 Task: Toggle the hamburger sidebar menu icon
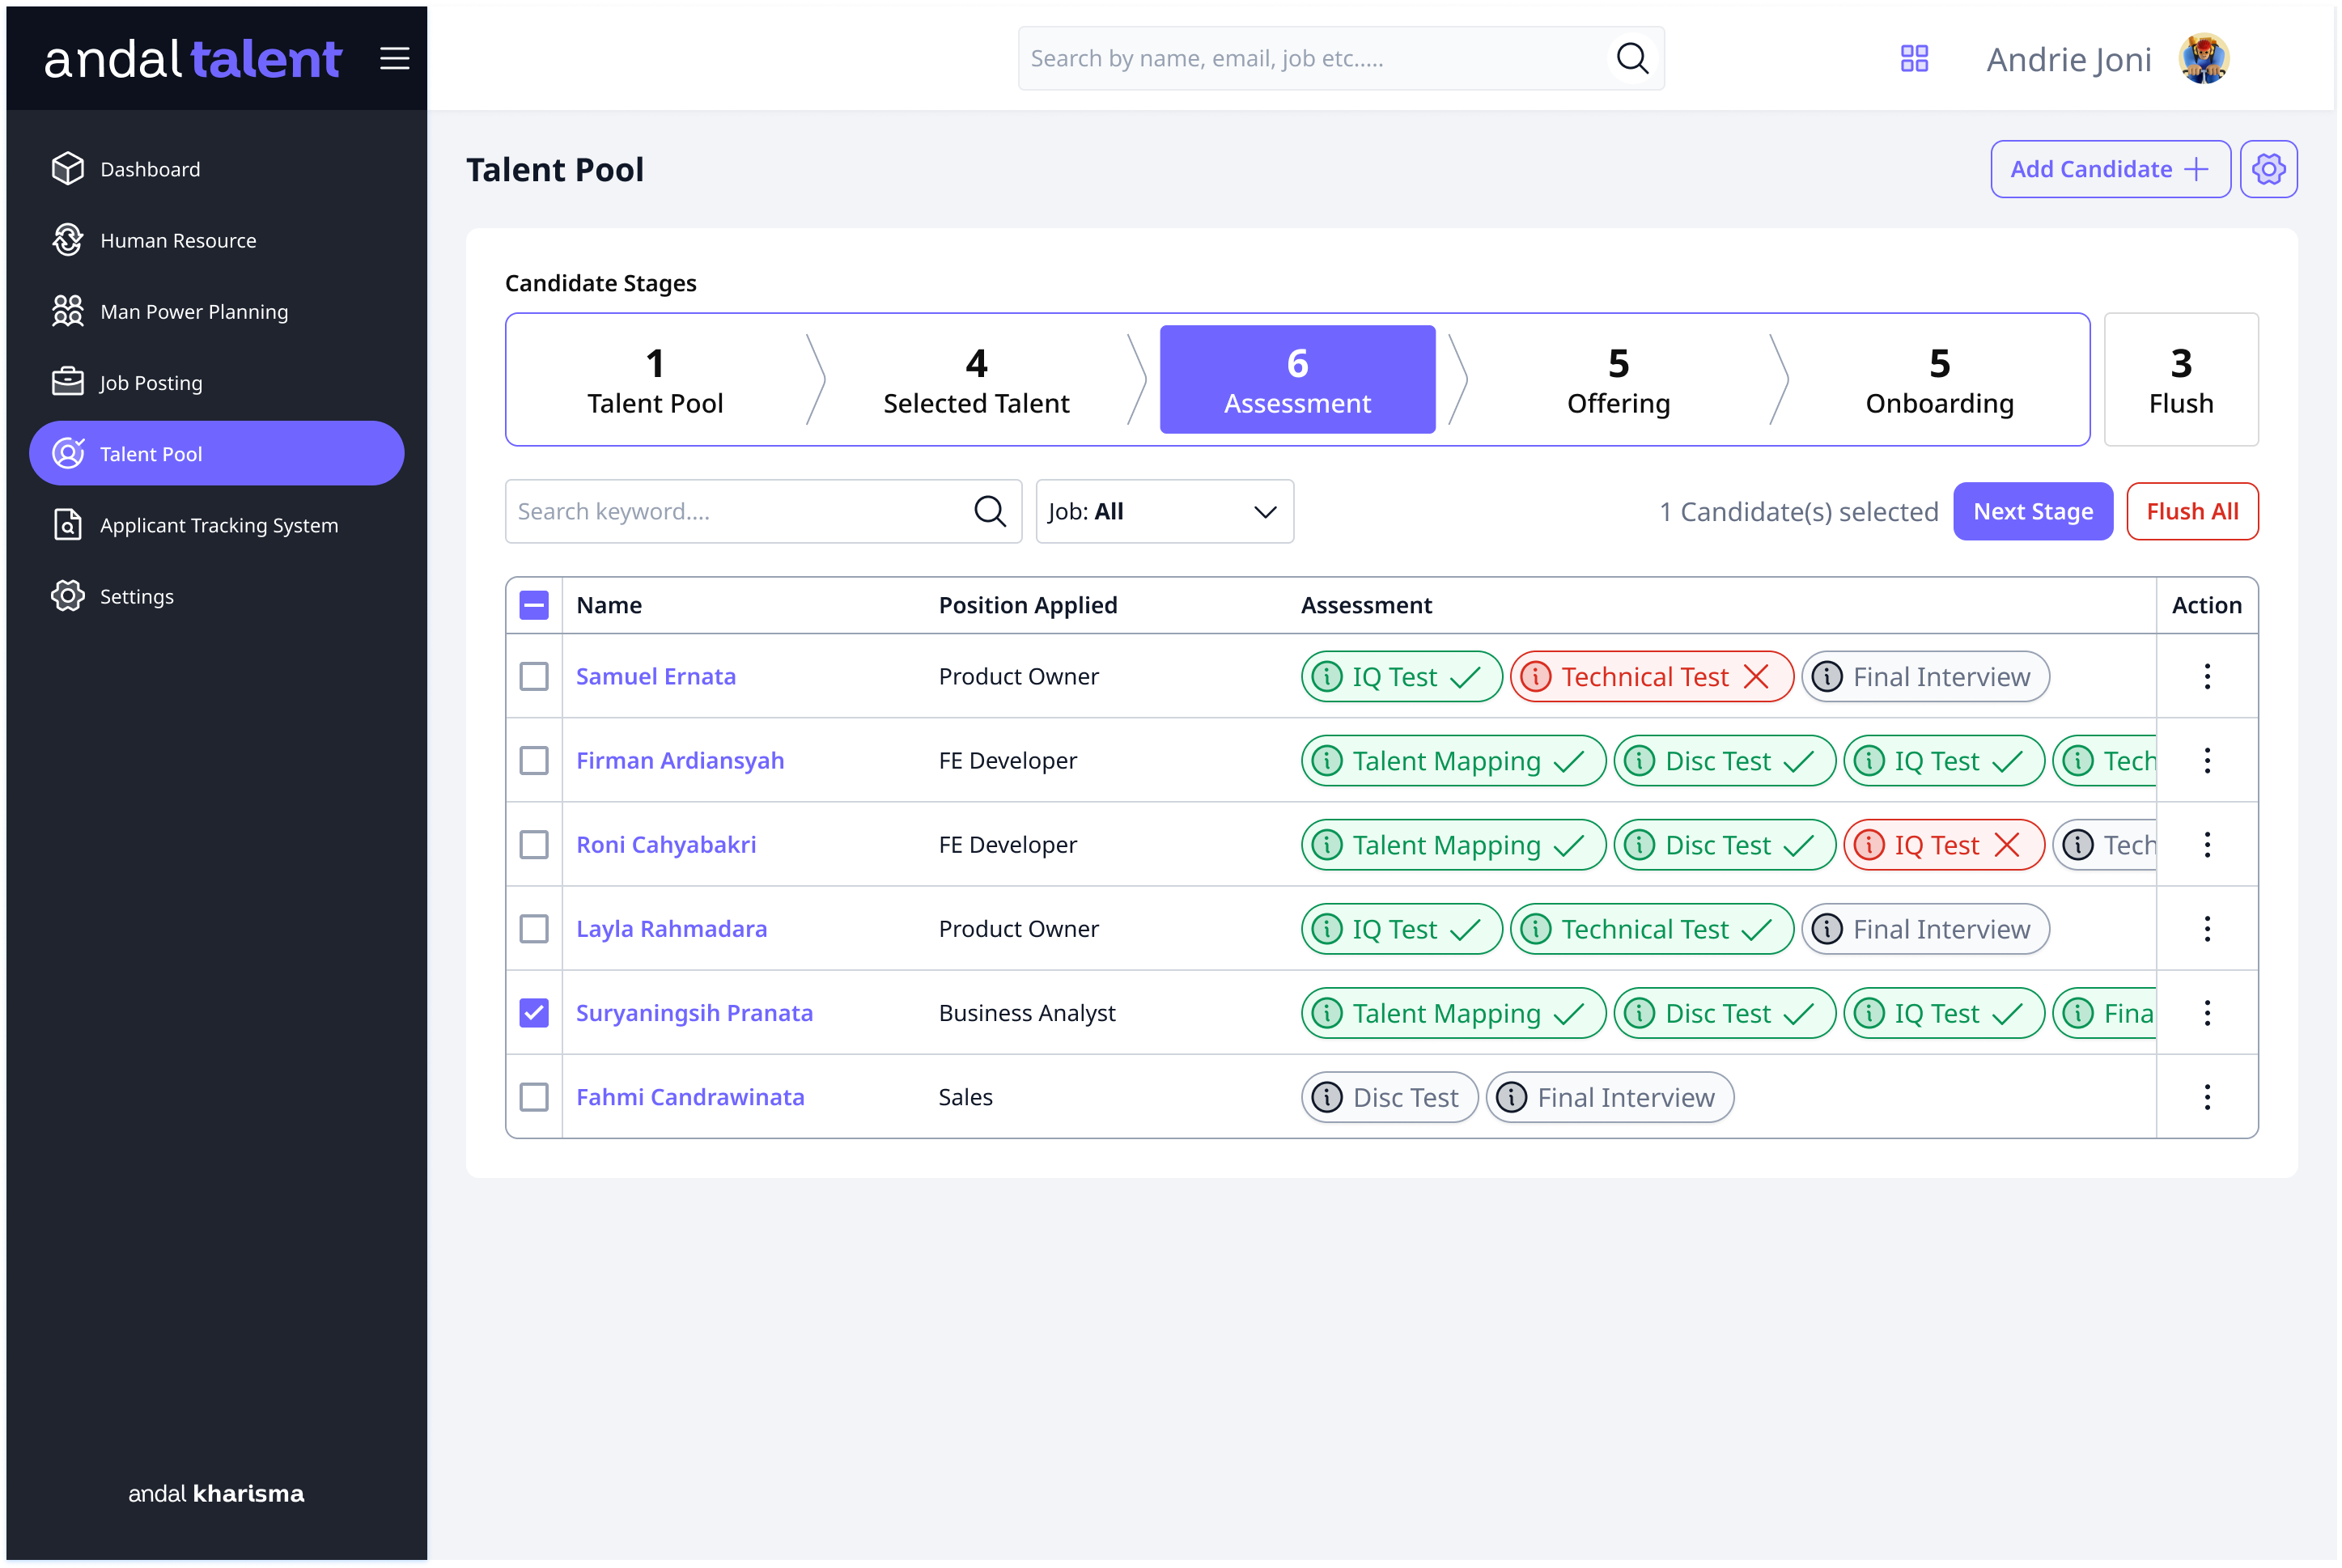394,58
